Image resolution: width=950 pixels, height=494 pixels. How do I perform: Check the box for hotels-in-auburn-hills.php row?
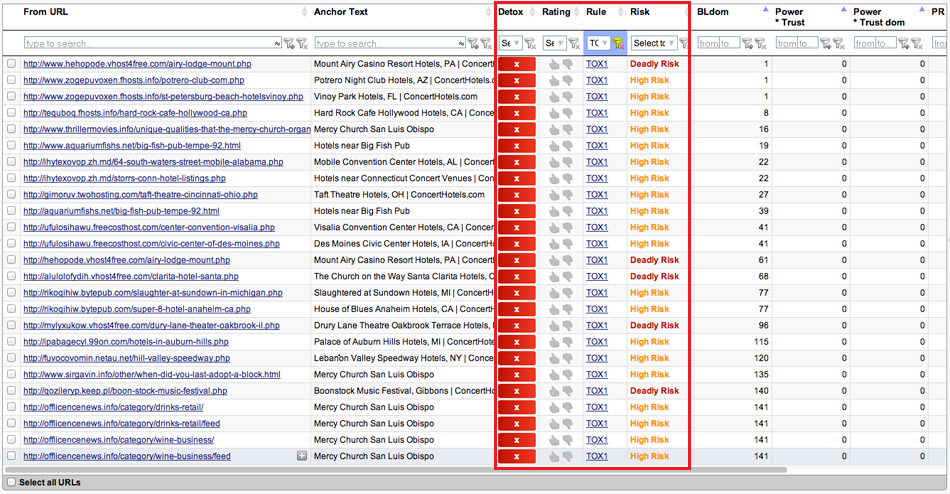[x=12, y=342]
